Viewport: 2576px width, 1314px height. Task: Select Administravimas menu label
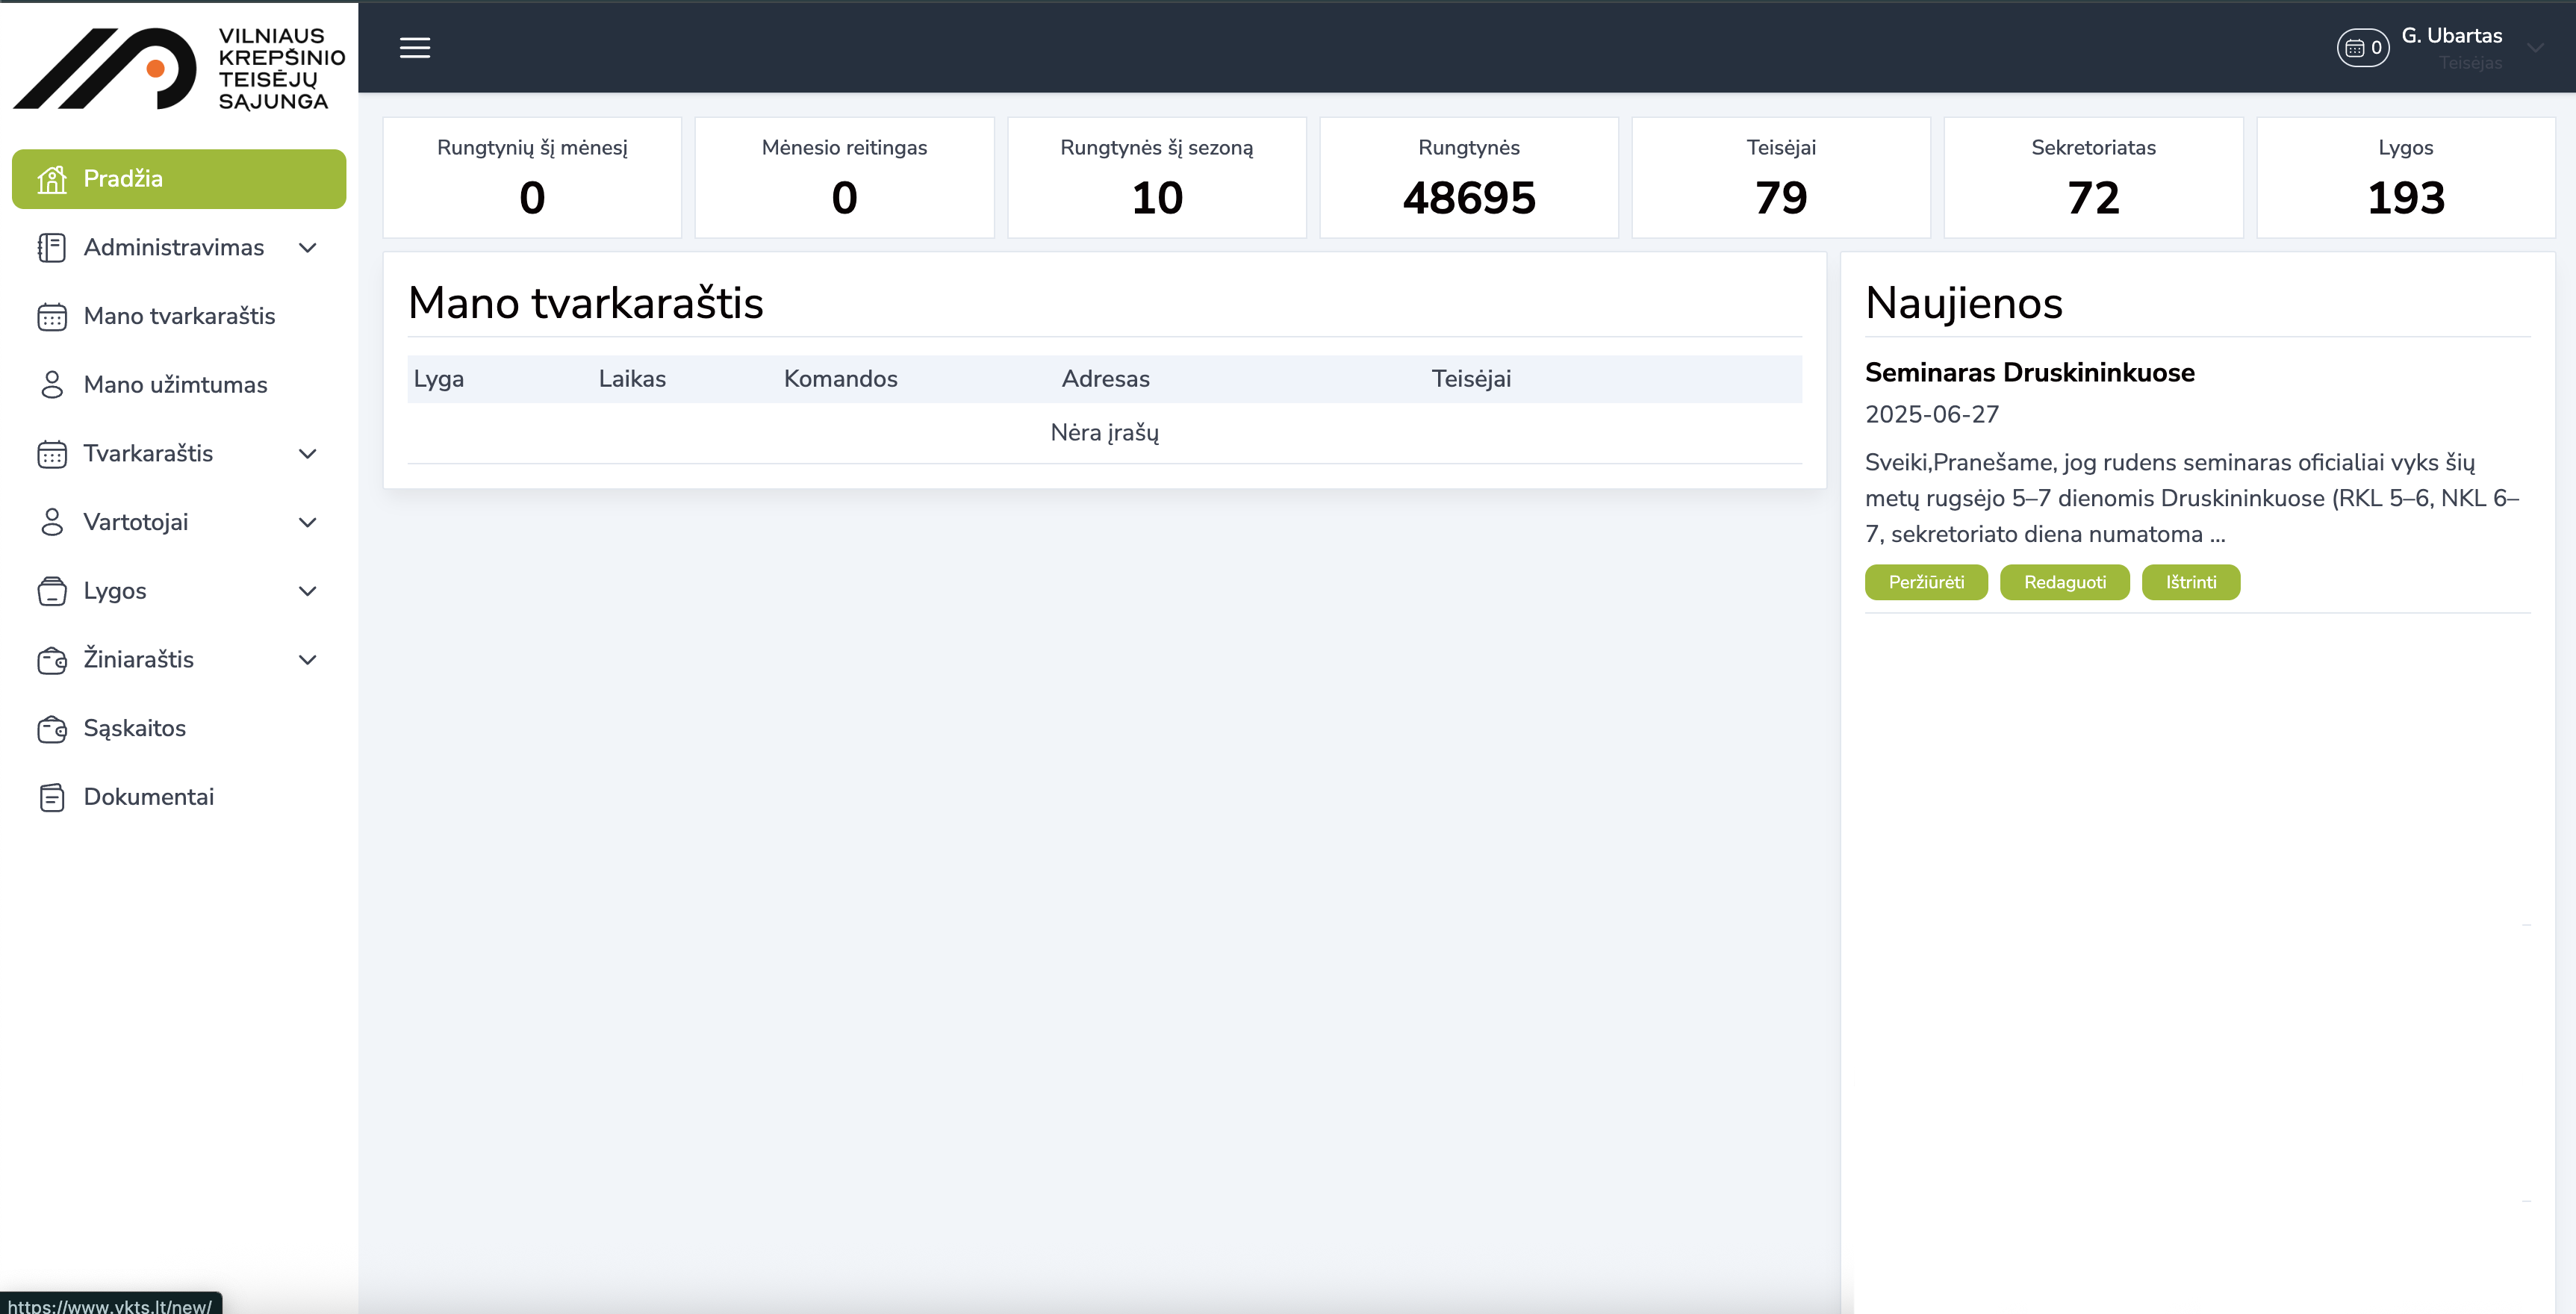[x=174, y=247]
